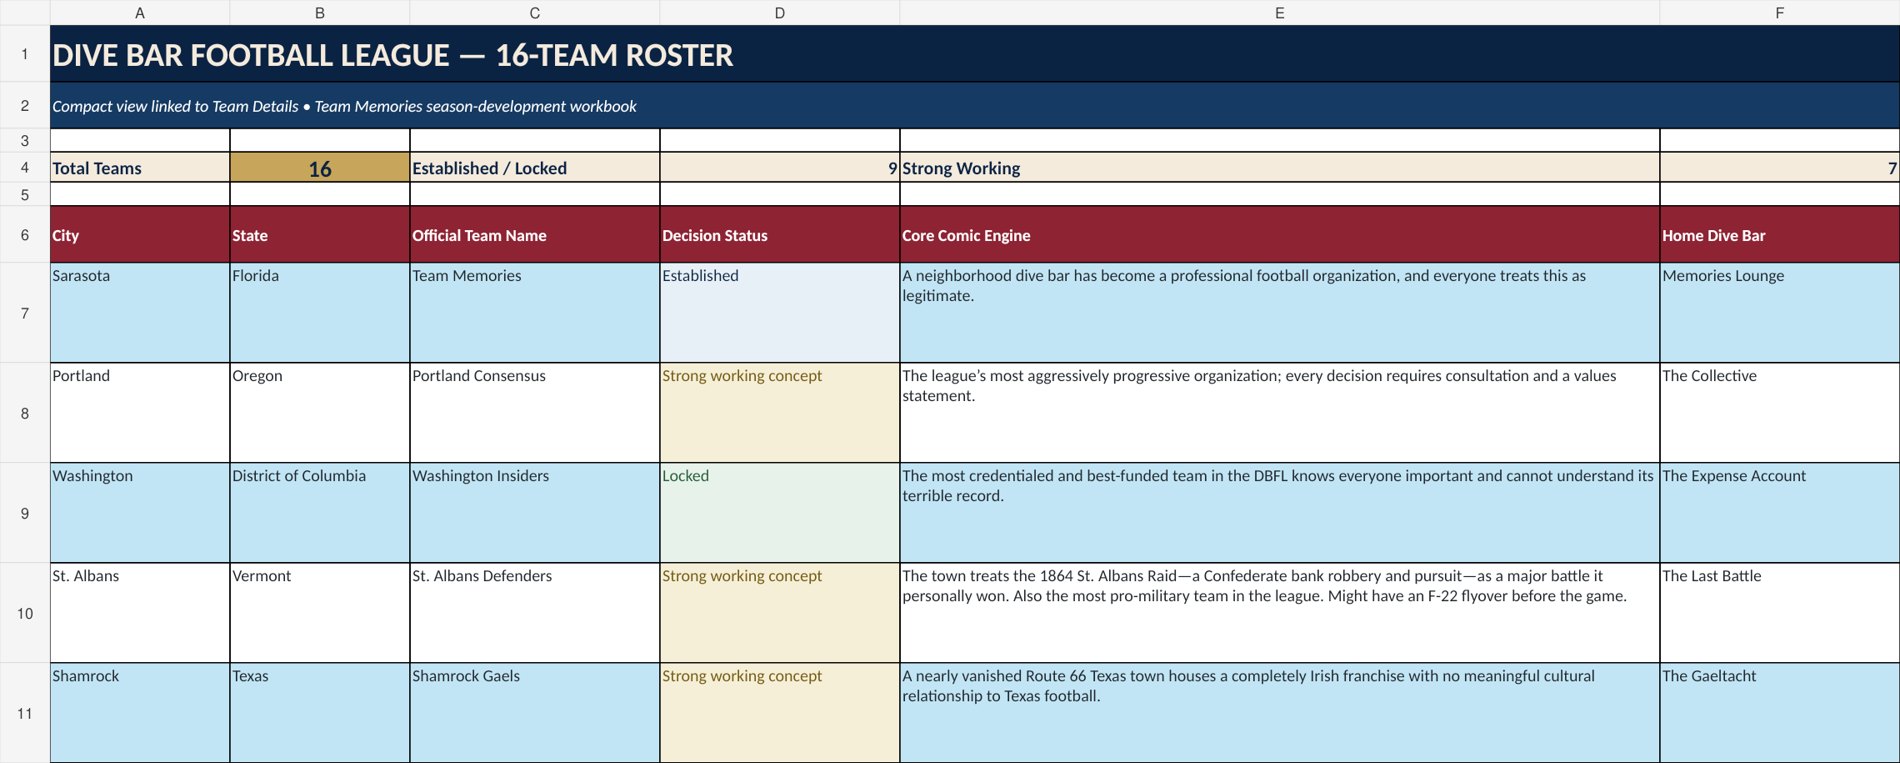Click the 'Home Dive Bar' heading cell
Viewport: 1900px width, 763px height.
click(1780, 235)
